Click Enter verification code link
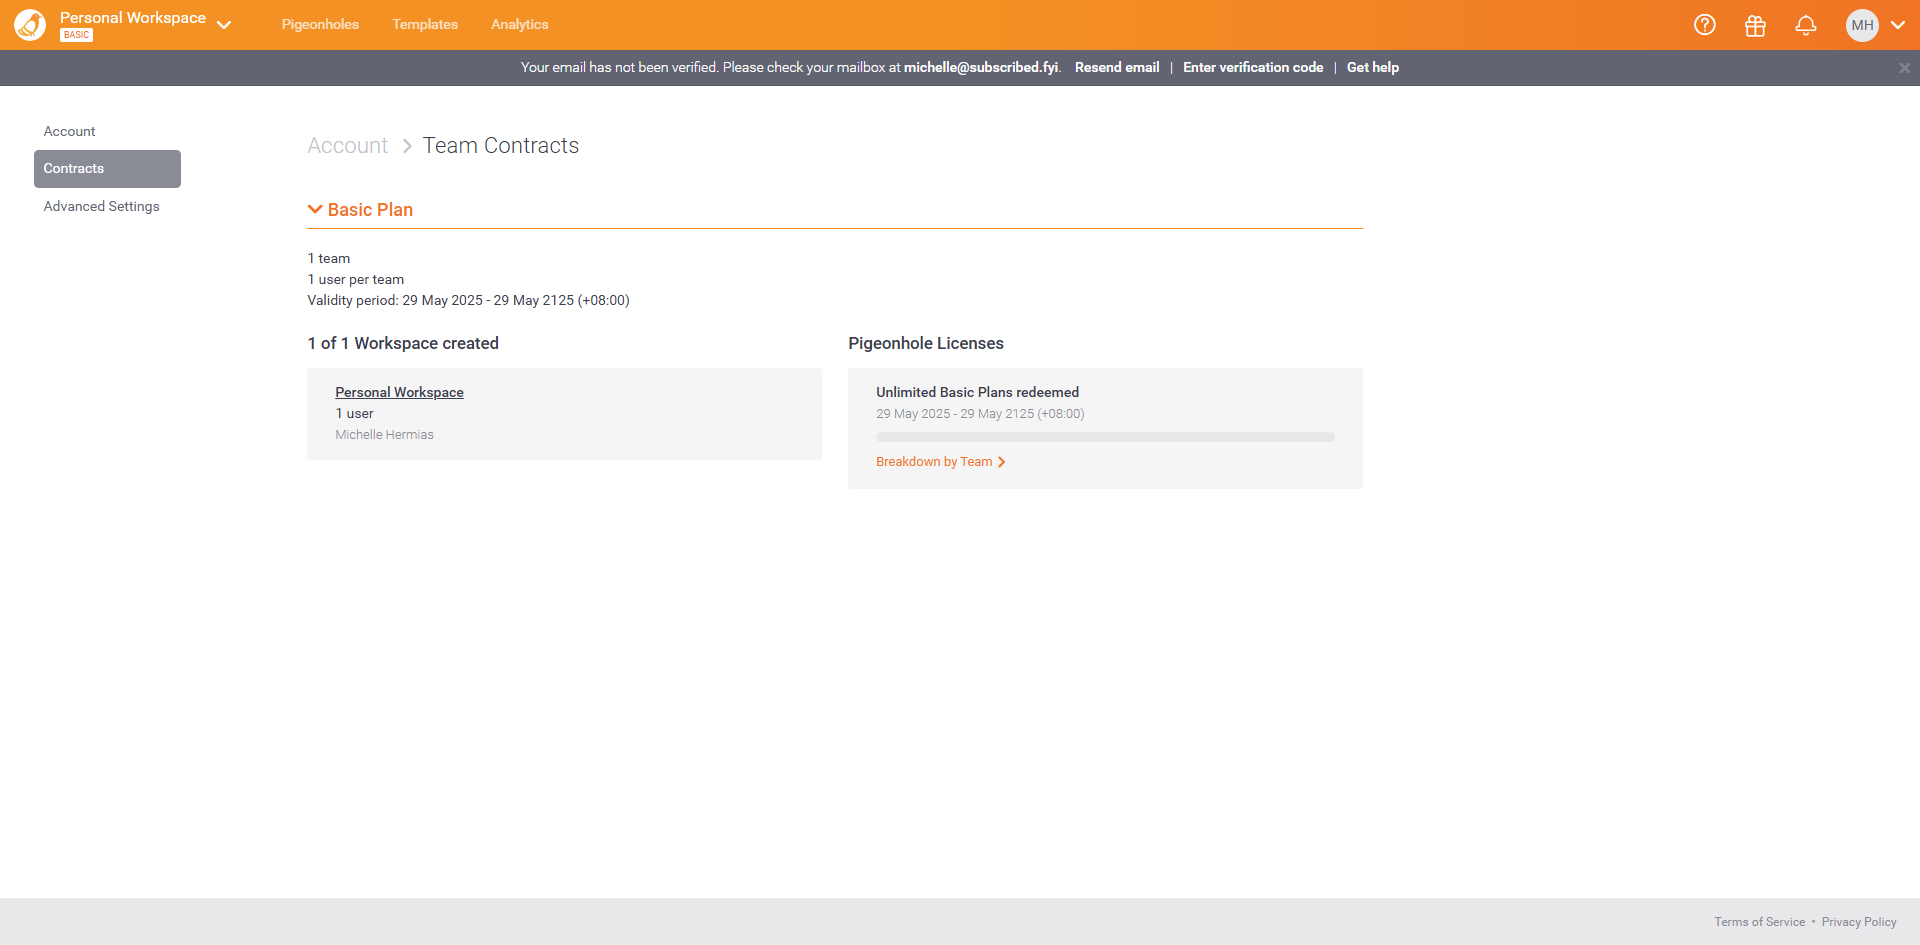Image resolution: width=1920 pixels, height=945 pixels. [1252, 68]
